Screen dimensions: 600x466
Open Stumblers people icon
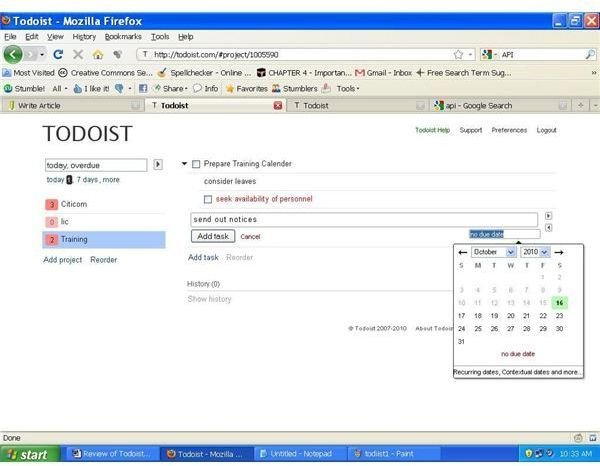coord(295,89)
